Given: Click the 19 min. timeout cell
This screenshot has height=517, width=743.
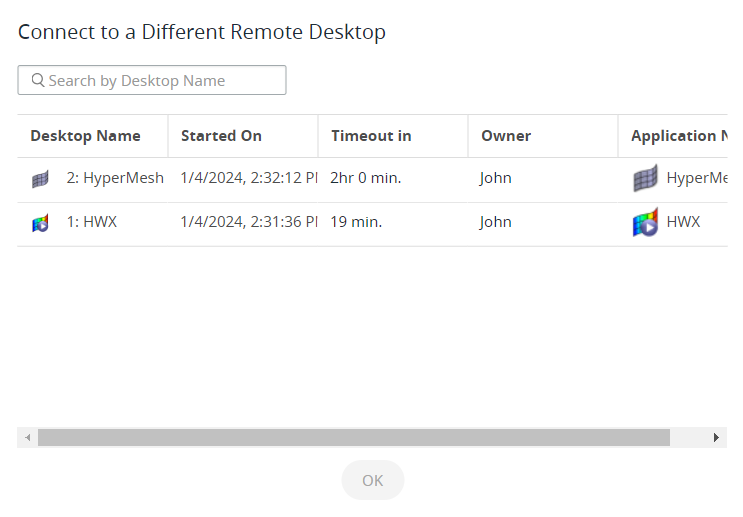Looking at the screenshot, I should [x=356, y=222].
